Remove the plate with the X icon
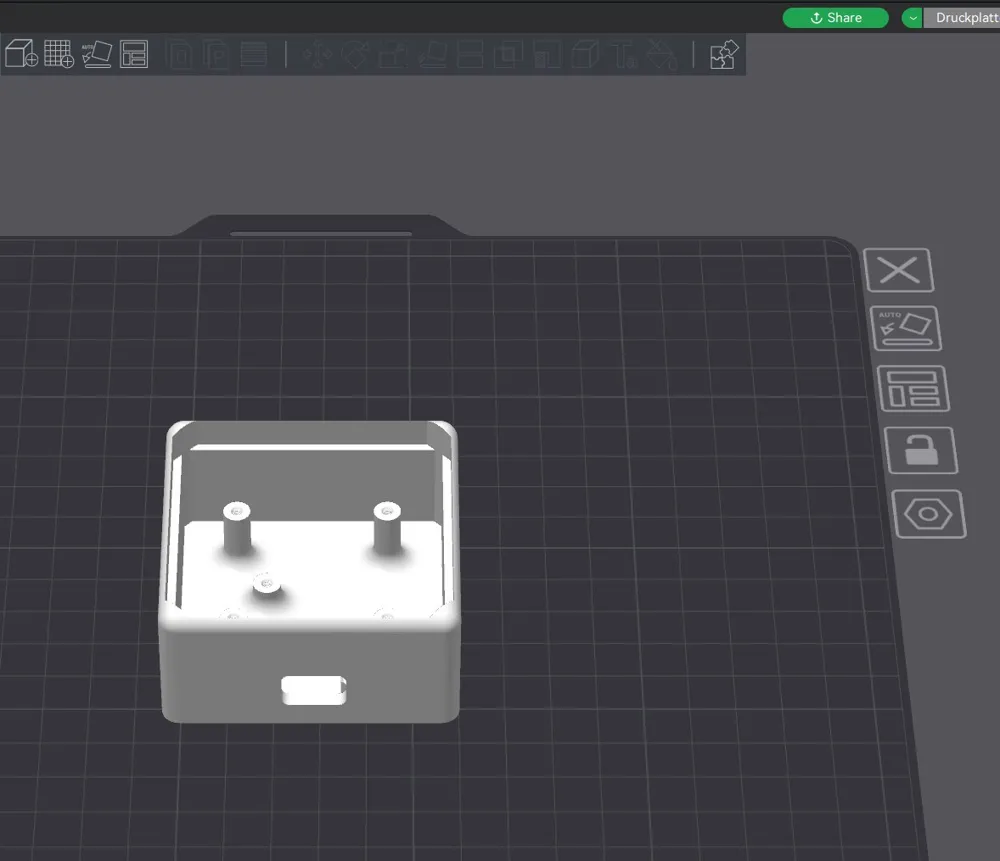 coord(899,270)
